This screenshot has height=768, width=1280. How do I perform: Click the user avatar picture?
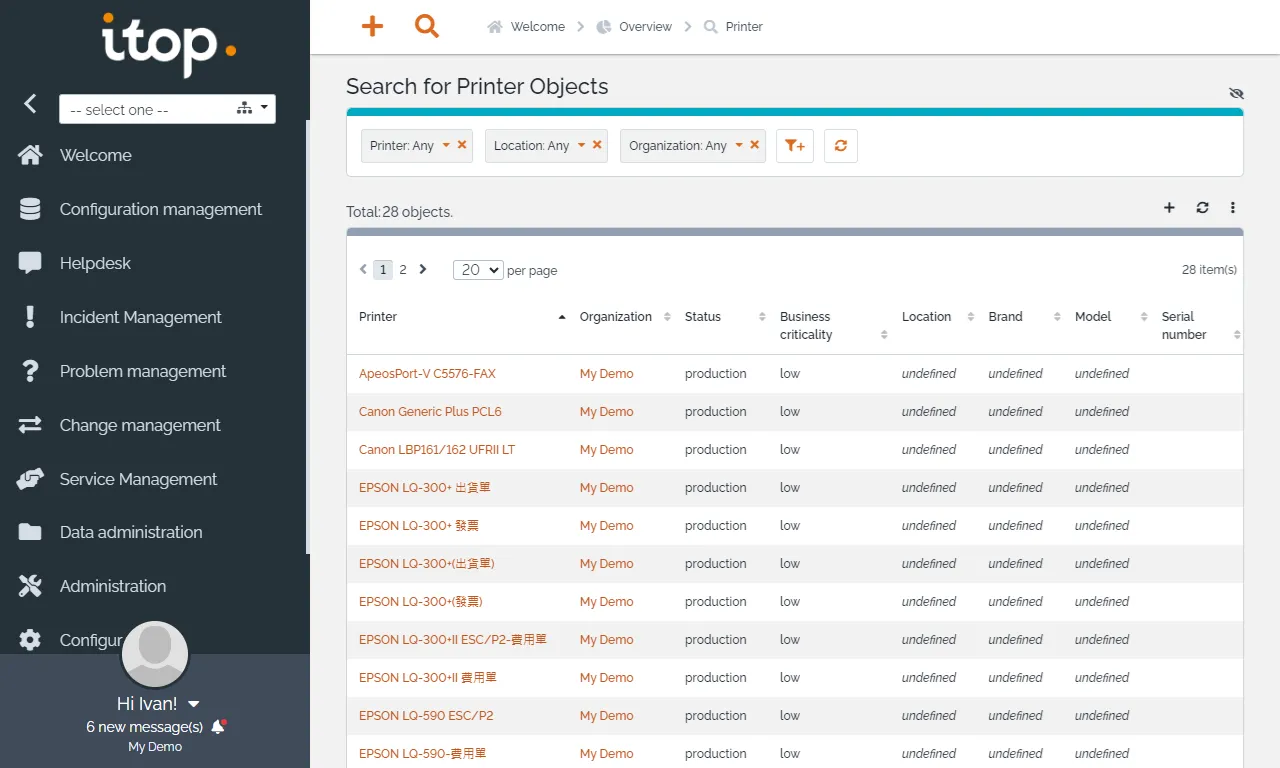pos(155,654)
